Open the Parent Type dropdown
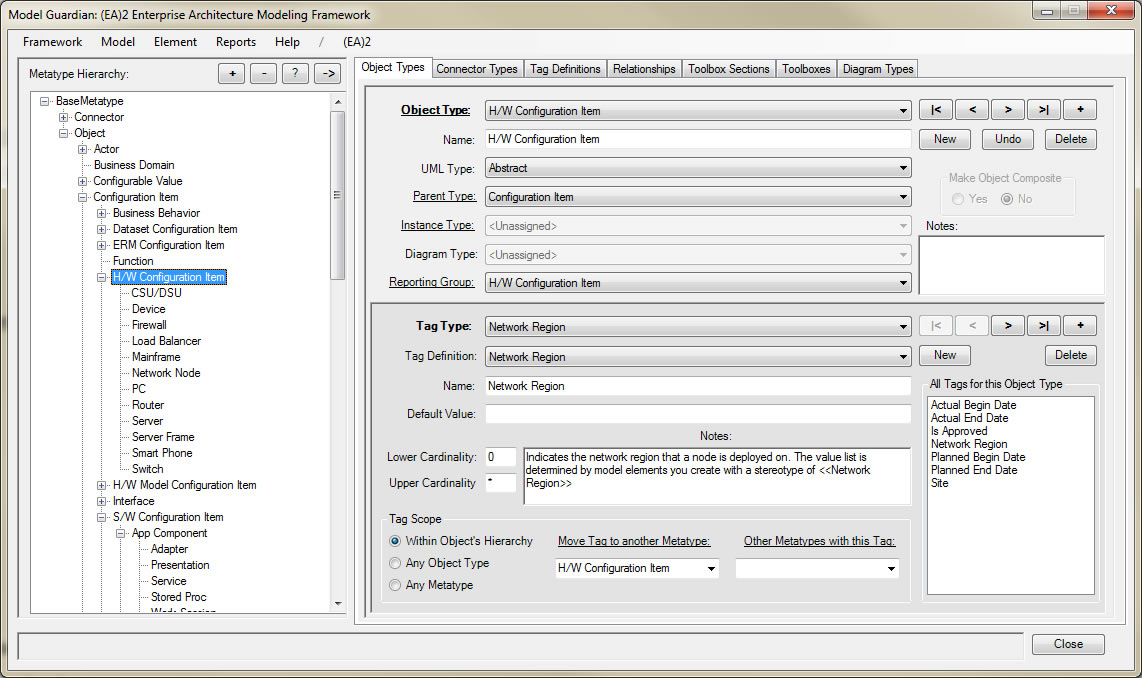Screen dimensions: 1142x678 pyautogui.click(x=902, y=197)
